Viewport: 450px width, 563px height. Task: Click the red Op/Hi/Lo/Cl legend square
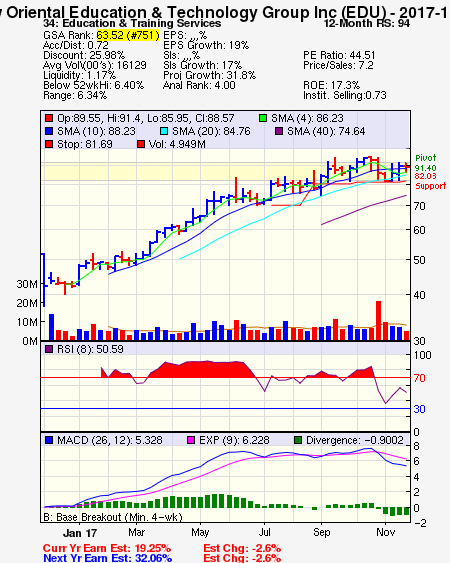point(49,118)
